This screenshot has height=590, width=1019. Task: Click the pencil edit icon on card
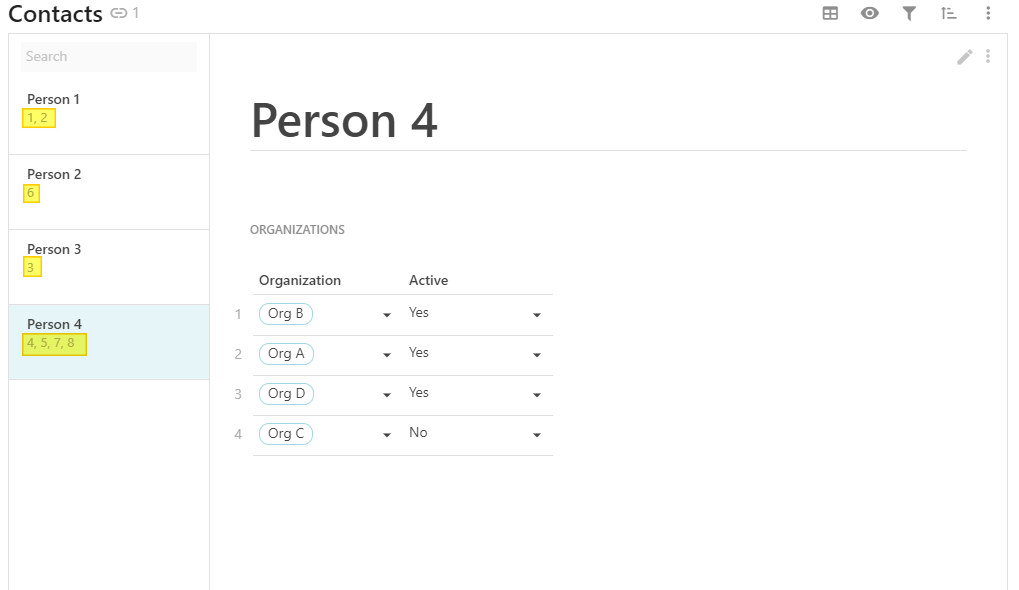965,57
